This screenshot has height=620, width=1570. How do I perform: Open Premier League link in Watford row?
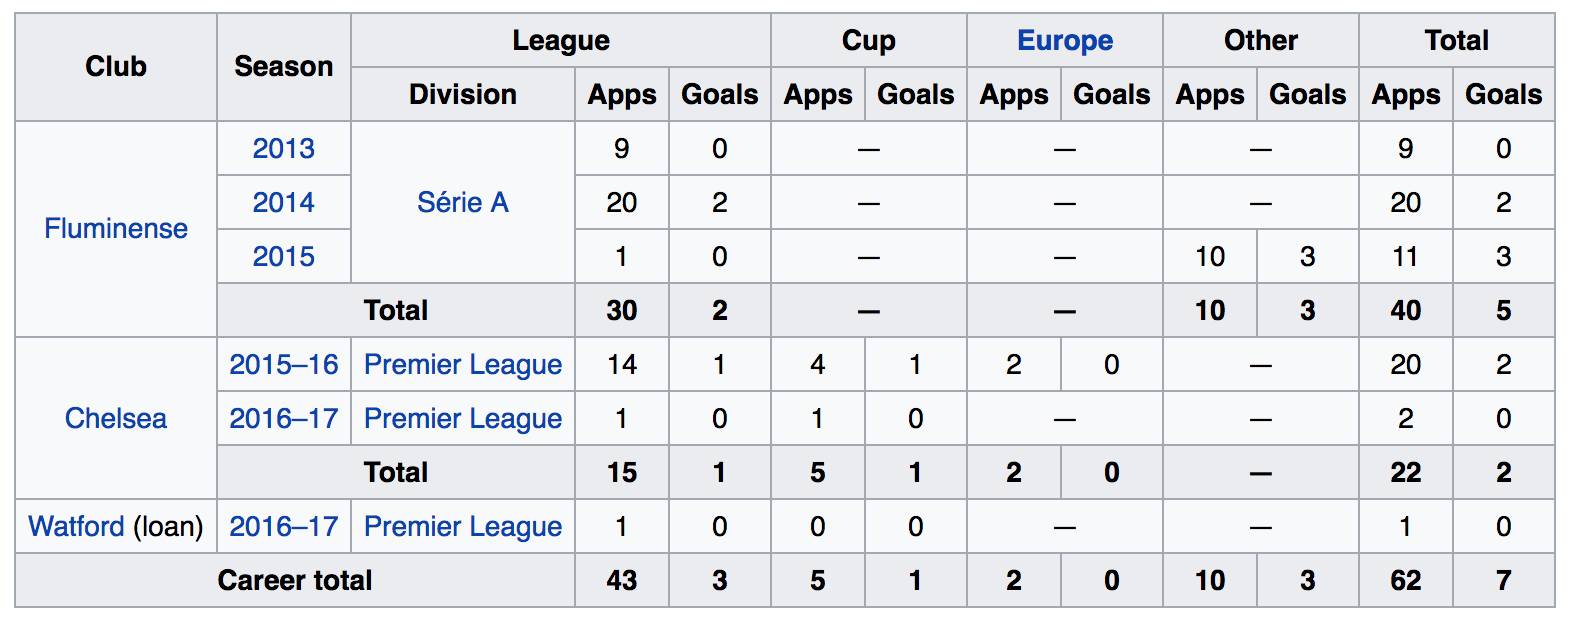point(463,527)
